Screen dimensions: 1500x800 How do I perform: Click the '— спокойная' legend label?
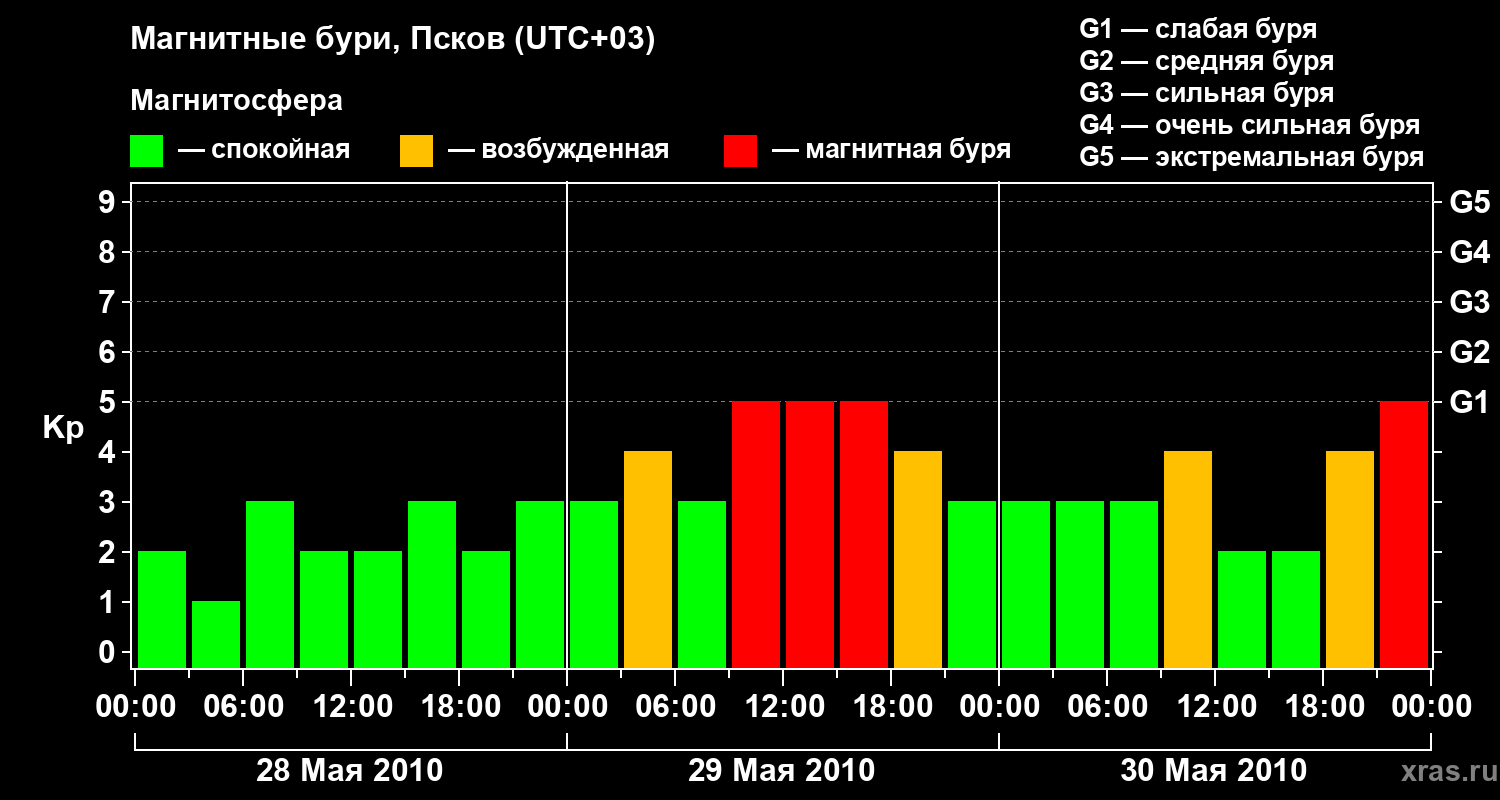[264, 150]
